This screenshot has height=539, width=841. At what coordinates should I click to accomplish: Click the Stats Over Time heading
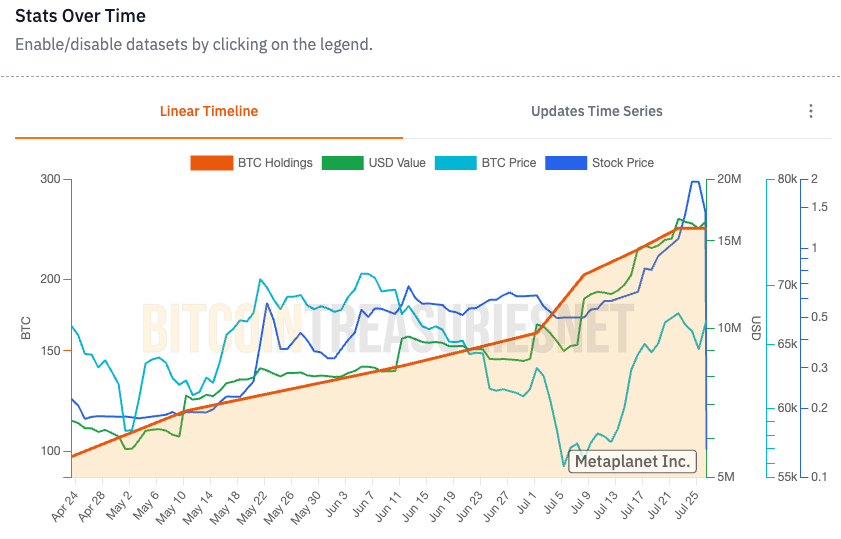pyautogui.click(x=80, y=16)
